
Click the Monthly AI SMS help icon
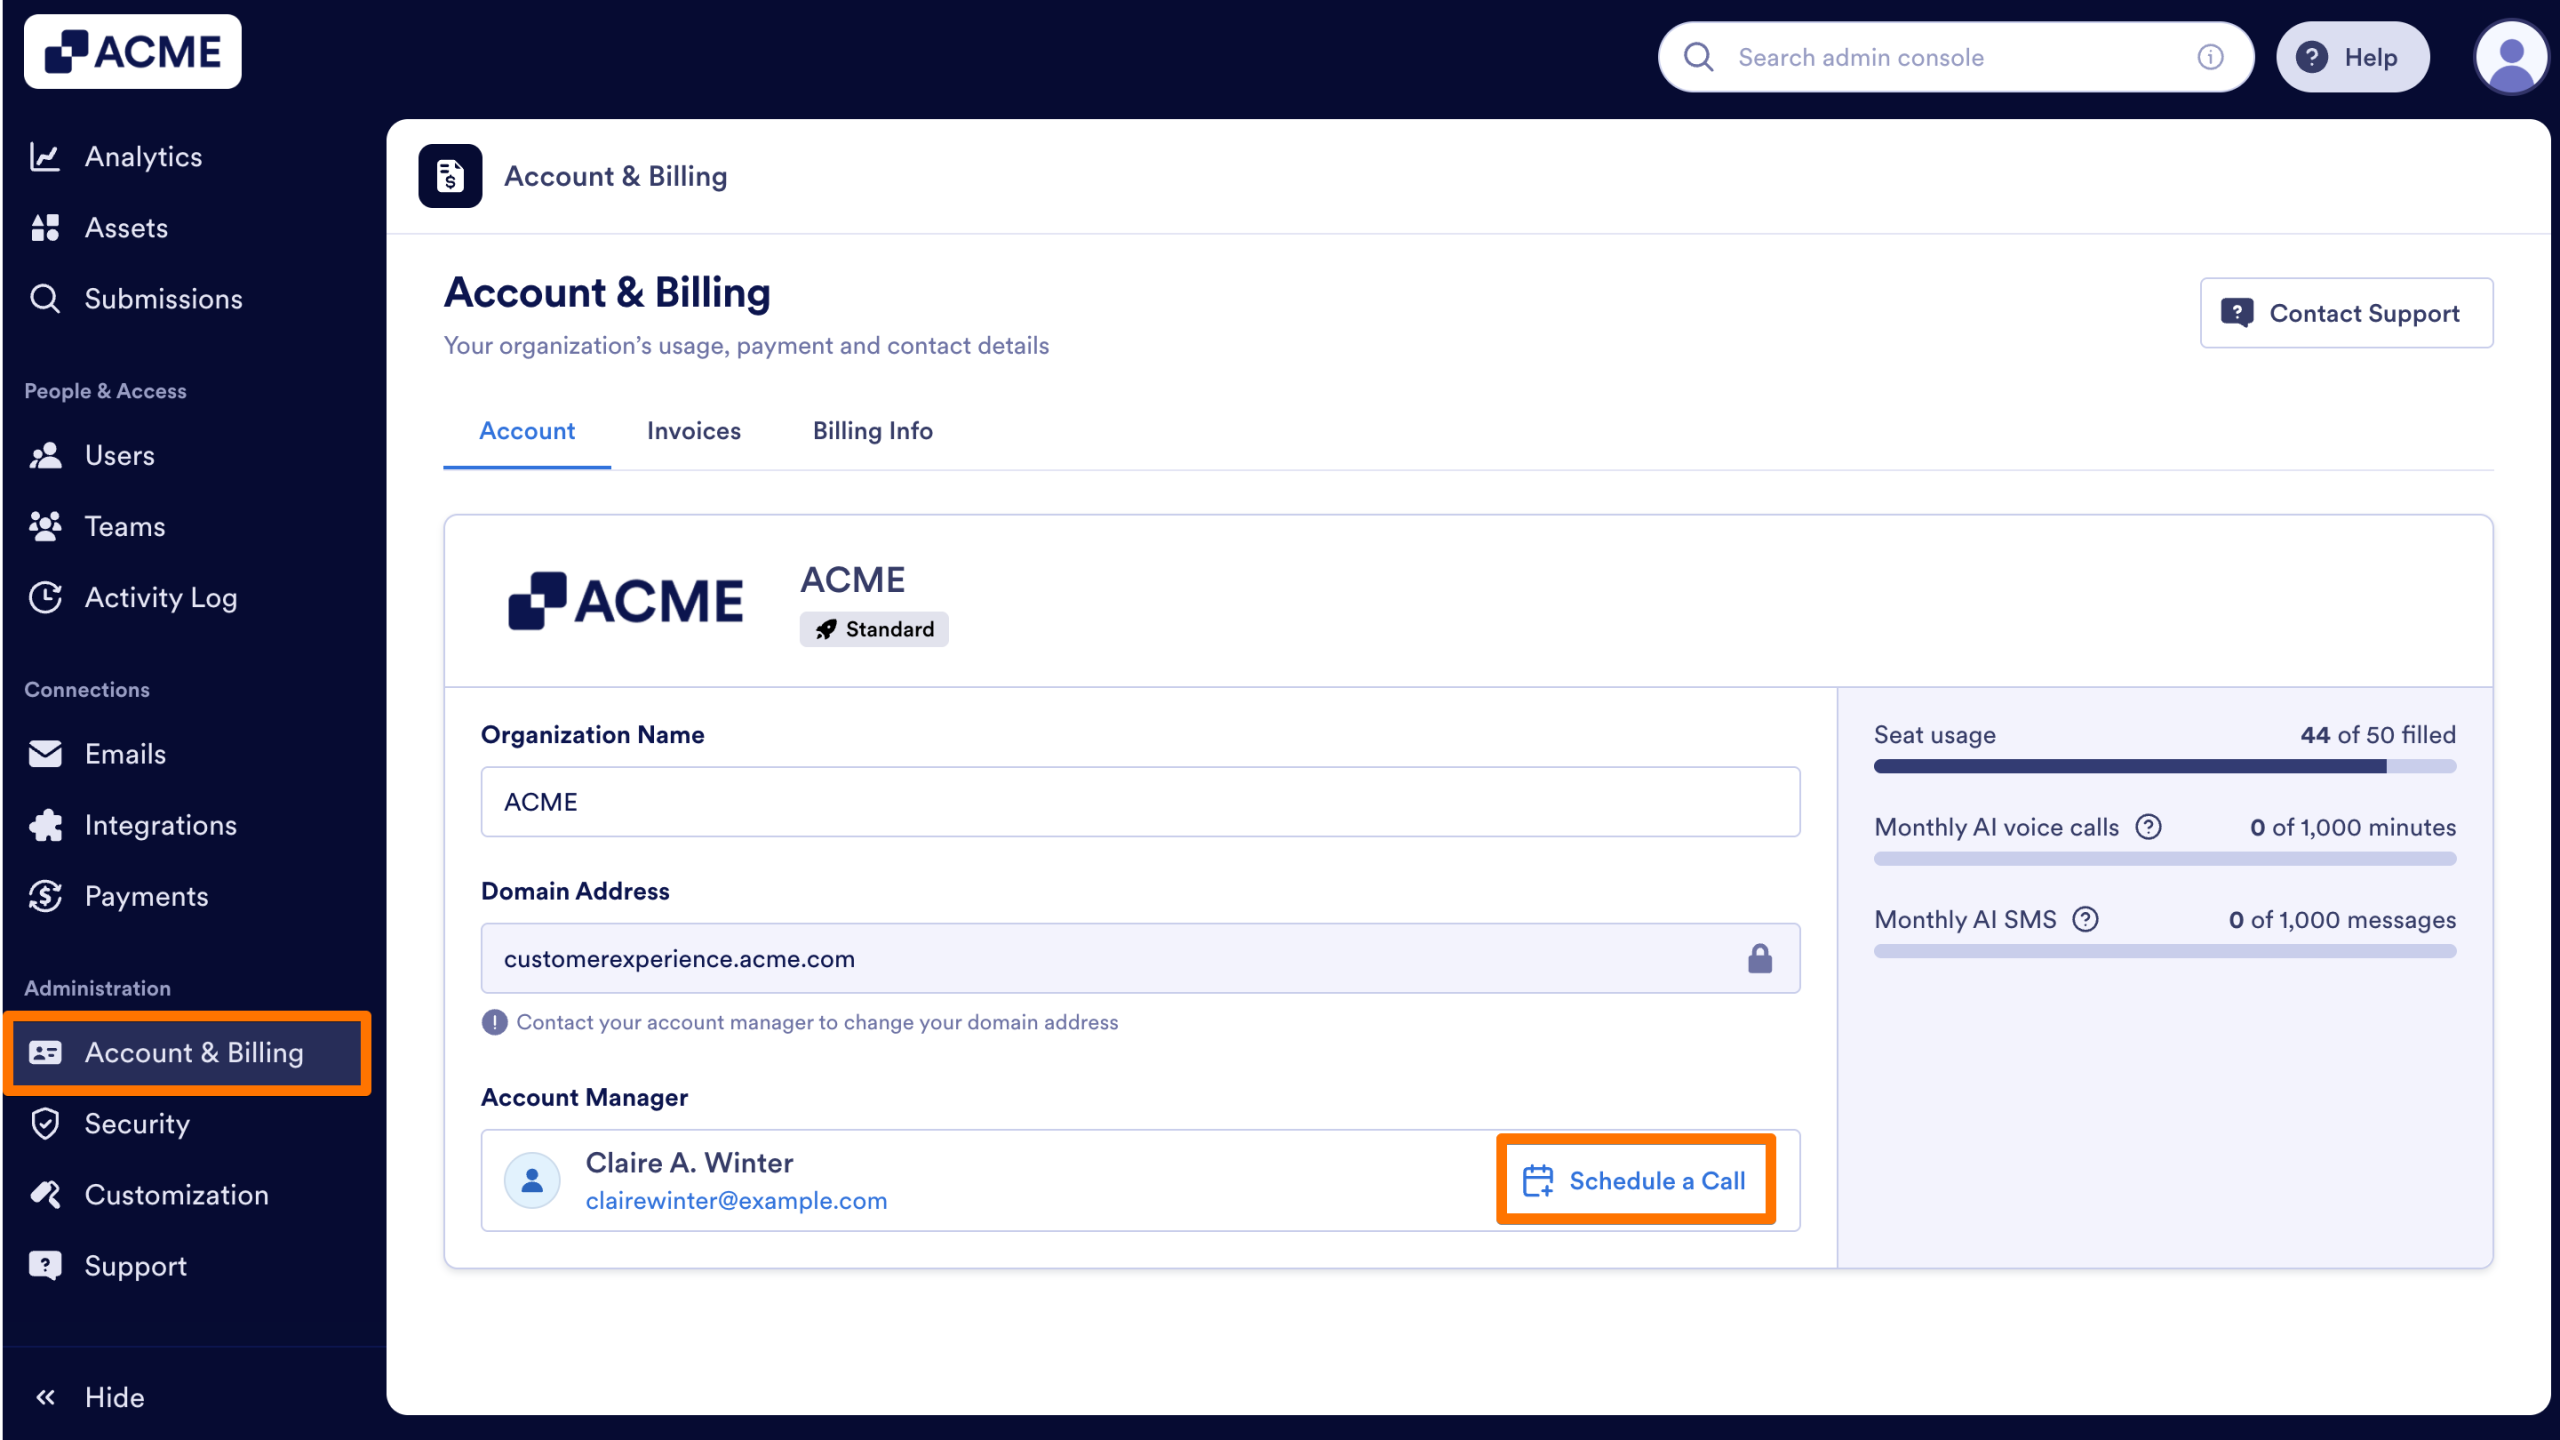tap(2085, 919)
